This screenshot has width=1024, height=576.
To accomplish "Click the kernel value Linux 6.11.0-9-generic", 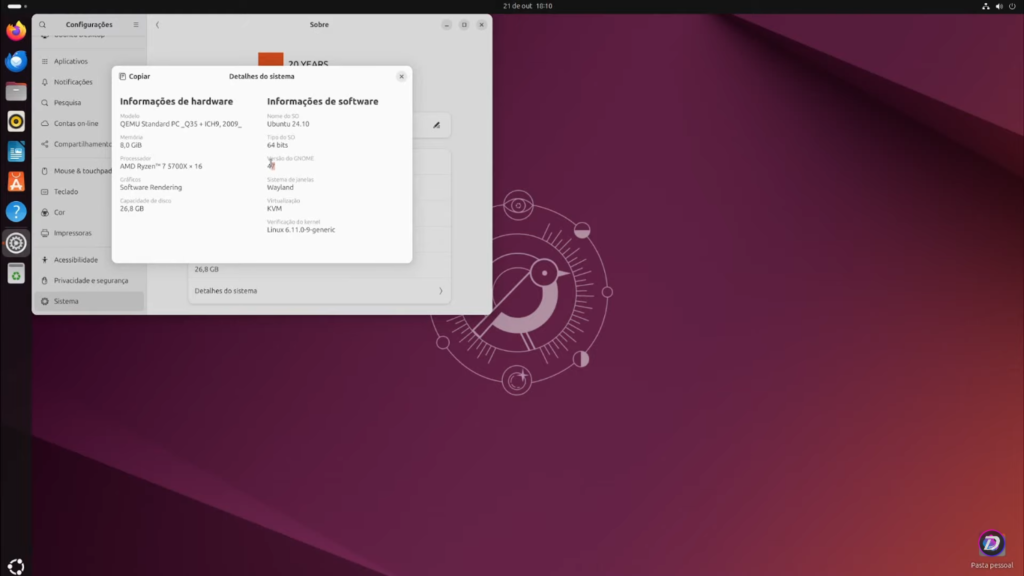I will (x=301, y=230).
